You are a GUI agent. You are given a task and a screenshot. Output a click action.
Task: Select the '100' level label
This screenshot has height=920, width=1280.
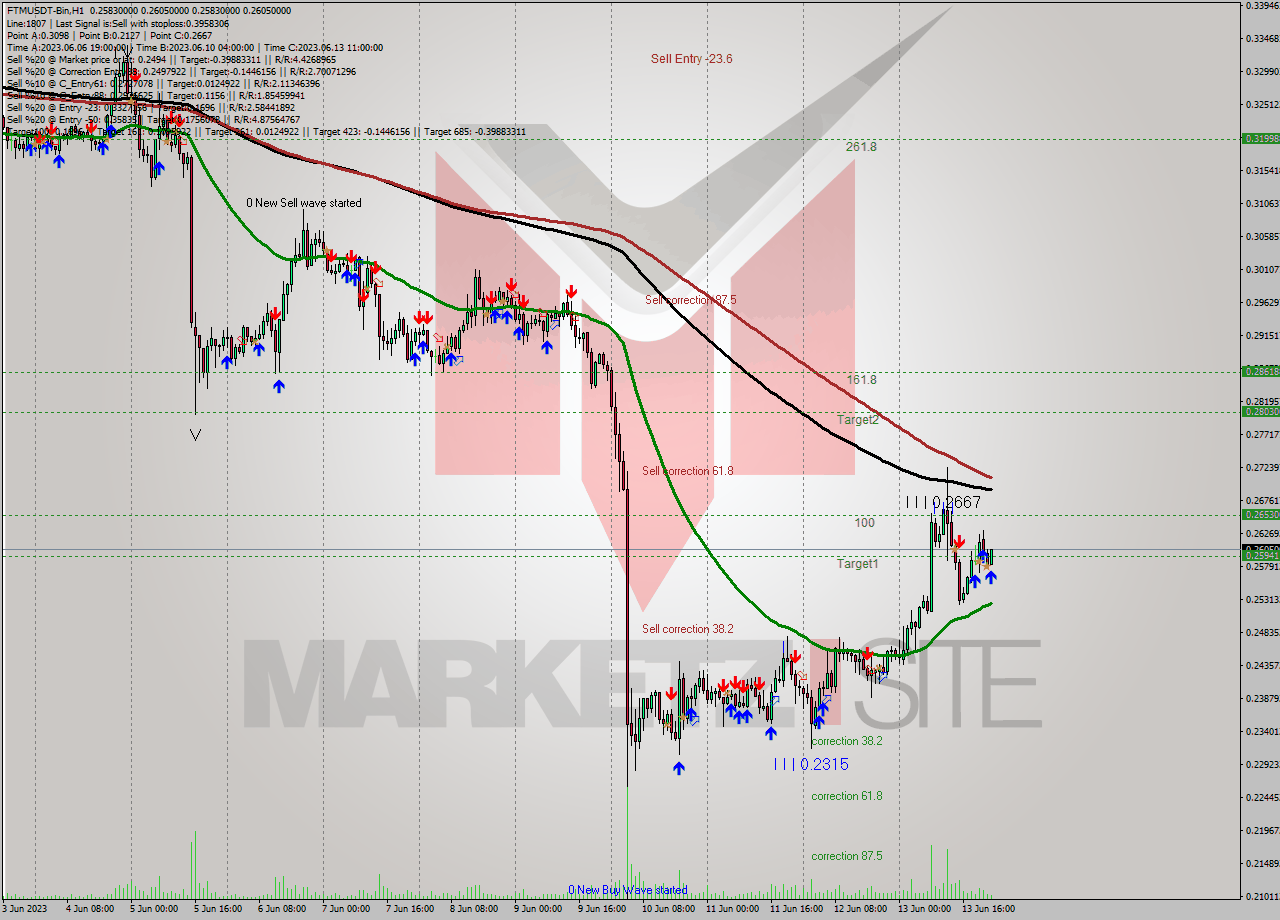pyautogui.click(x=864, y=523)
